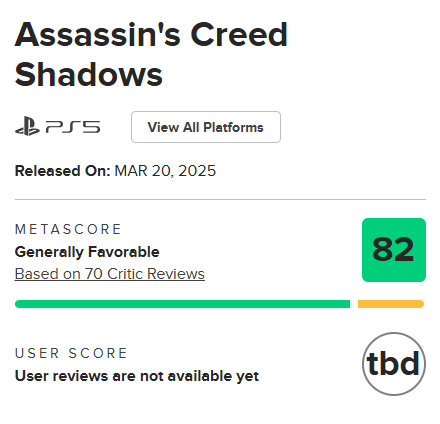Open the Based on 70 Critic Reviews link
The image size is (440, 424).
[110, 274]
